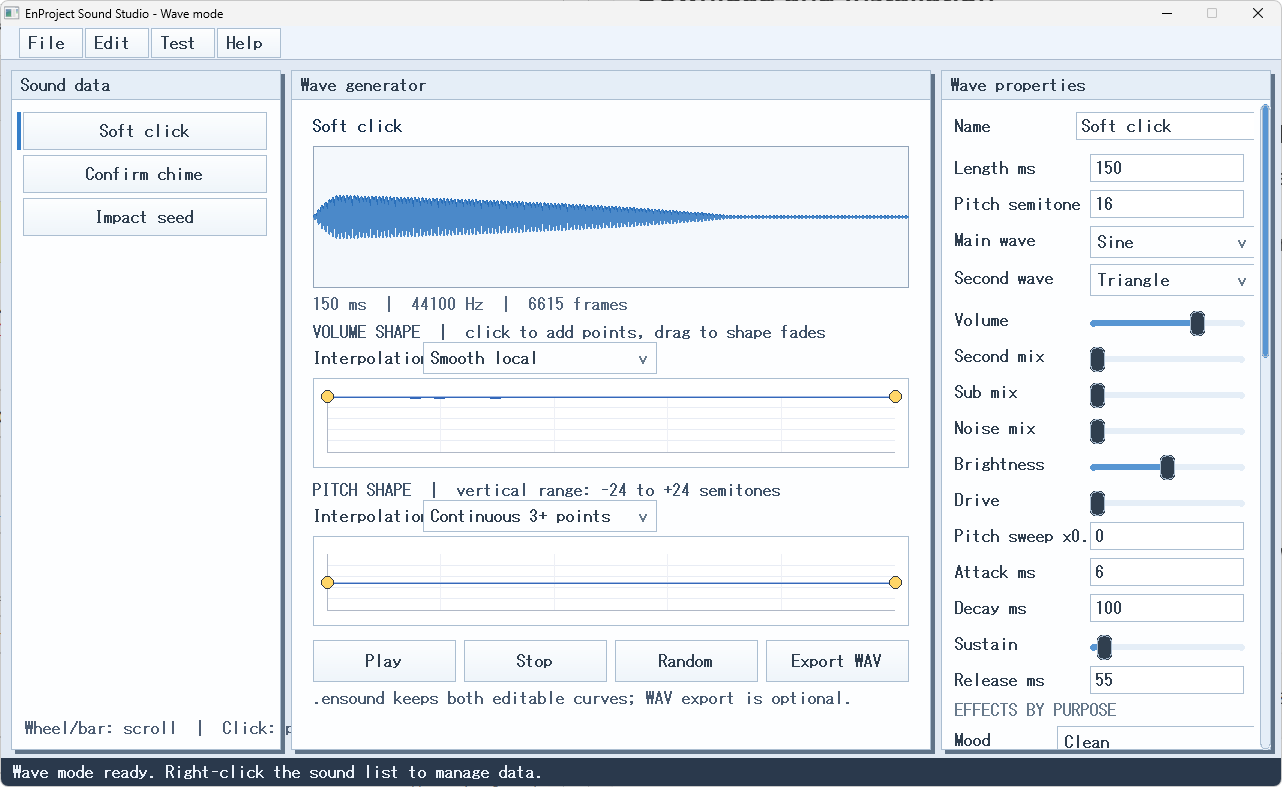Select the Soft click sound entry

[144, 131]
